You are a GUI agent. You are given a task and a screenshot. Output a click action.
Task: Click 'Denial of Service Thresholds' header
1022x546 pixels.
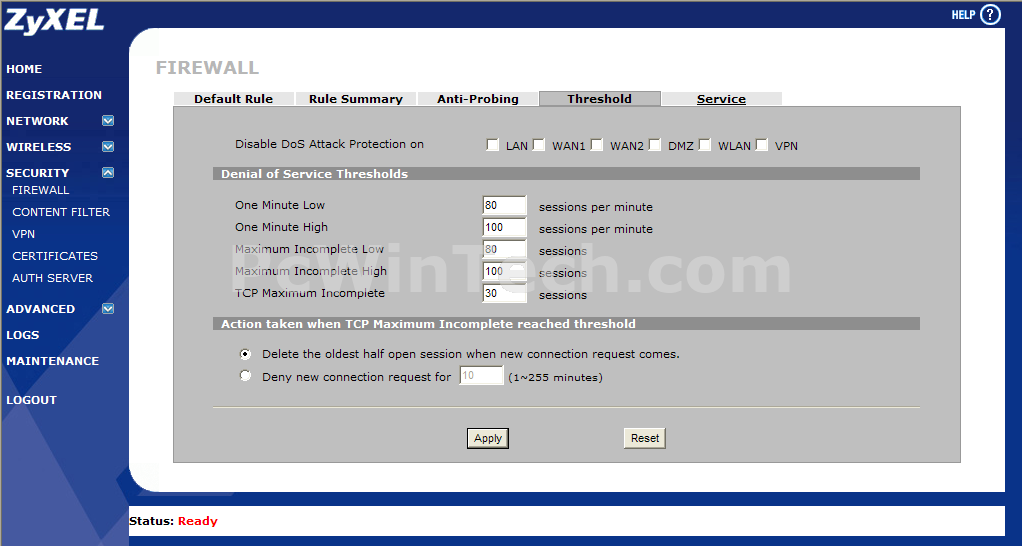tap(314, 174)
